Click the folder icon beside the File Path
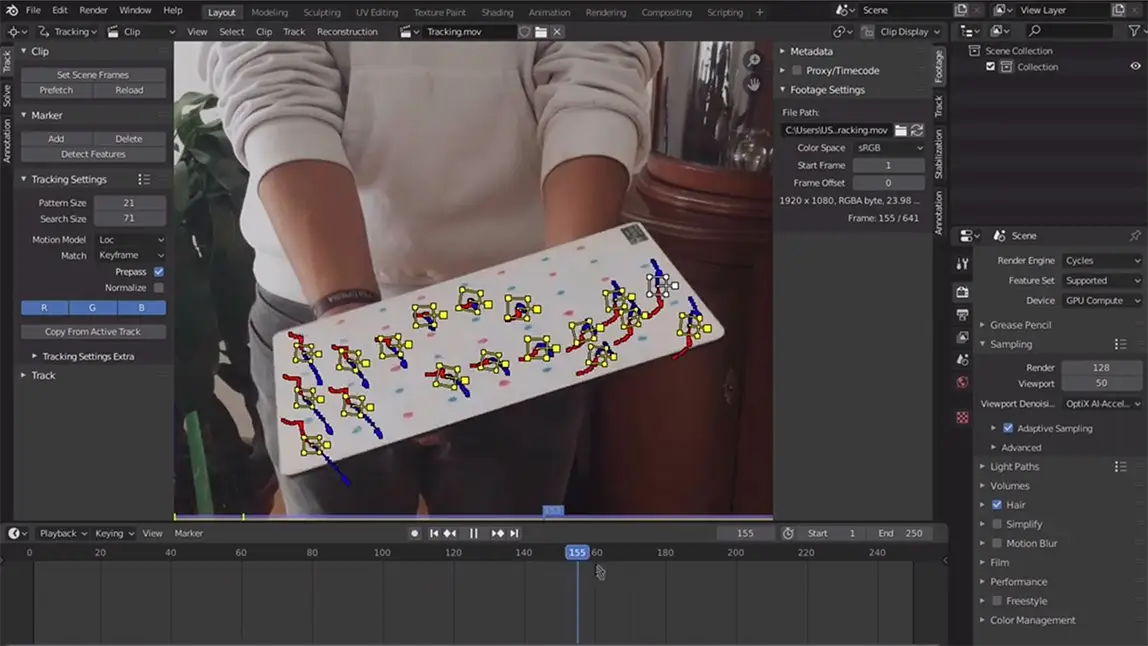 tap(901, 130)
